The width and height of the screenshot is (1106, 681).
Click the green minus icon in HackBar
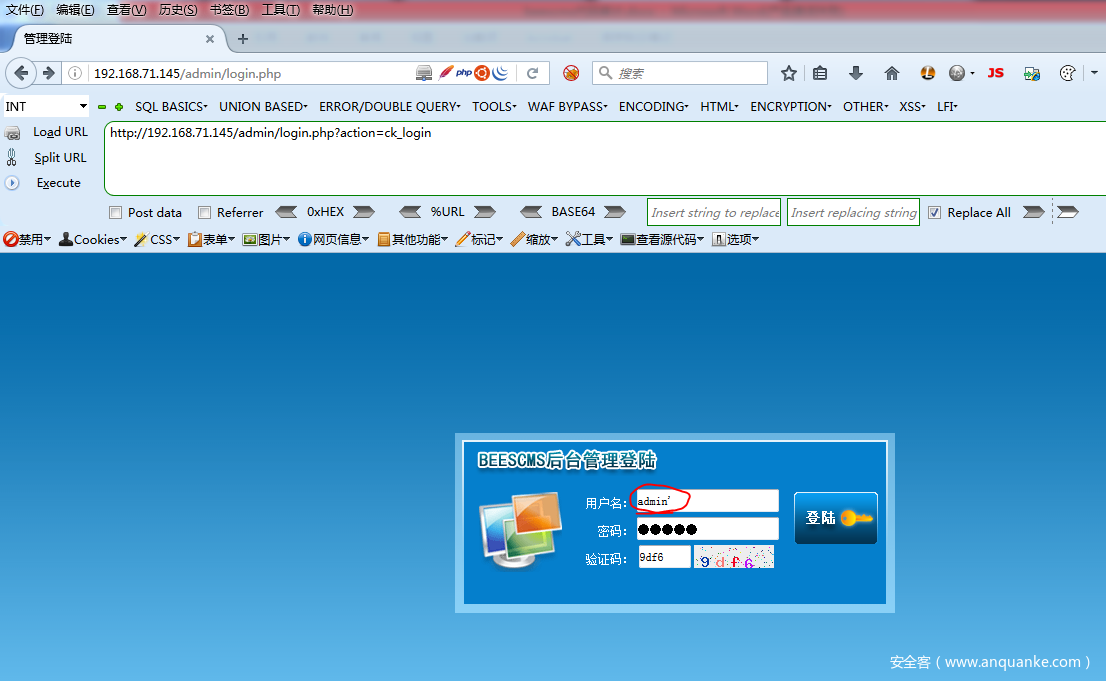coord(102,107)
